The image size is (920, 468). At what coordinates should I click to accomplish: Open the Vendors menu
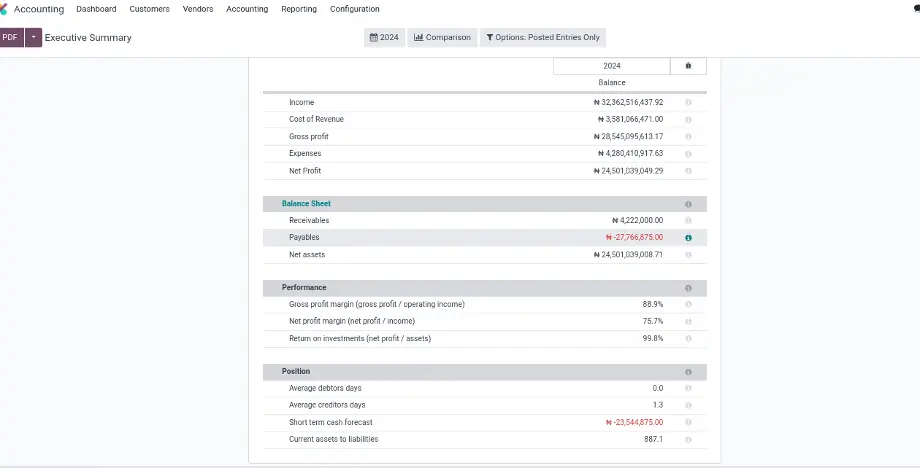(x=198, y=9)
